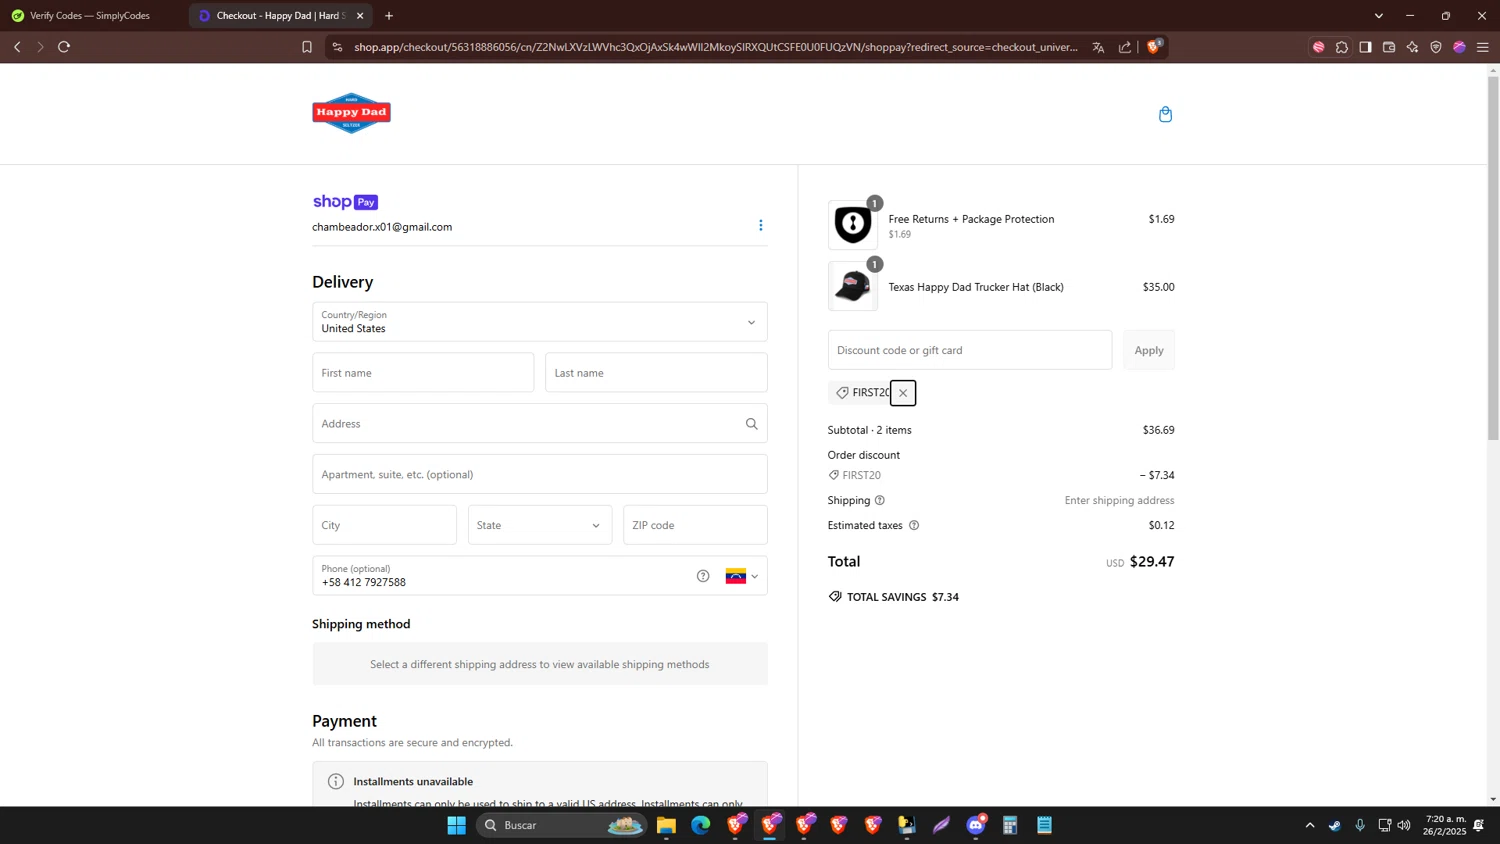1500x844 pixels.
Task: Focus the Discount code or gift card field
Action: [x=970, y=350]
